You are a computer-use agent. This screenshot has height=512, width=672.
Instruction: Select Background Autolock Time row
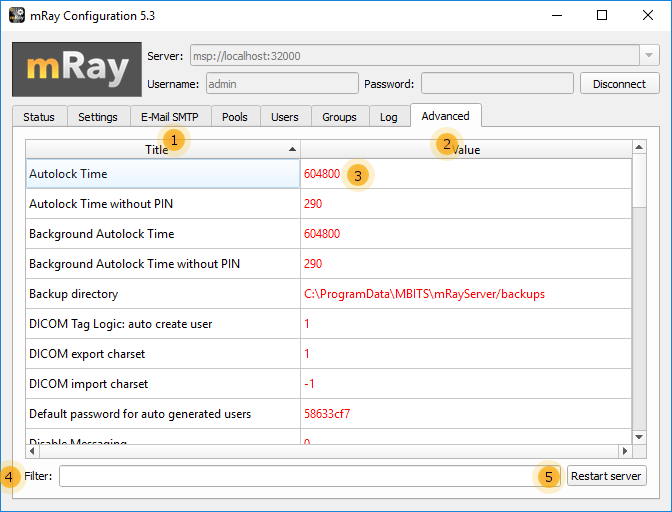click(163, 234)
